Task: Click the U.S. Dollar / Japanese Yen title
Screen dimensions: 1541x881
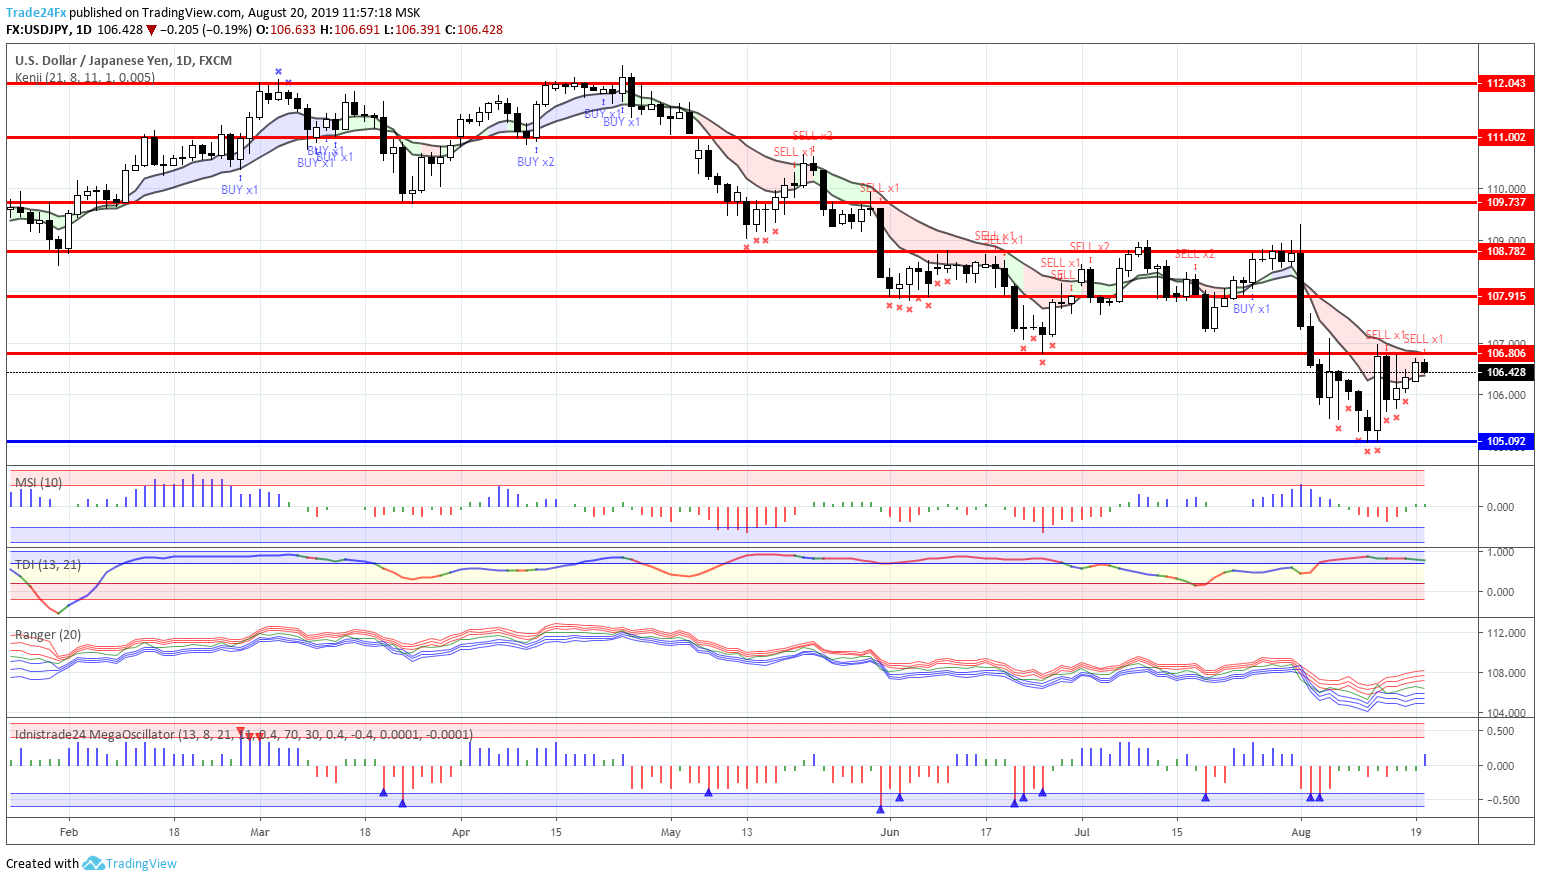Action: click(123, 60)
